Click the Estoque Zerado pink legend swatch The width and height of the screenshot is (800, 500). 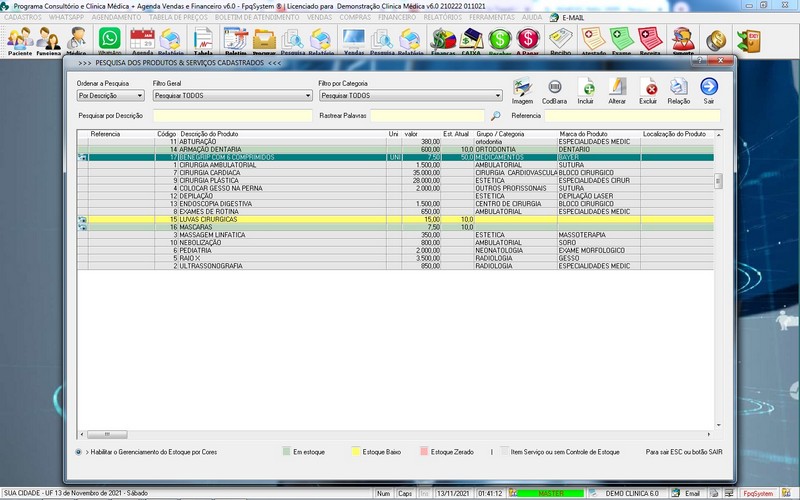pos(423,452)
